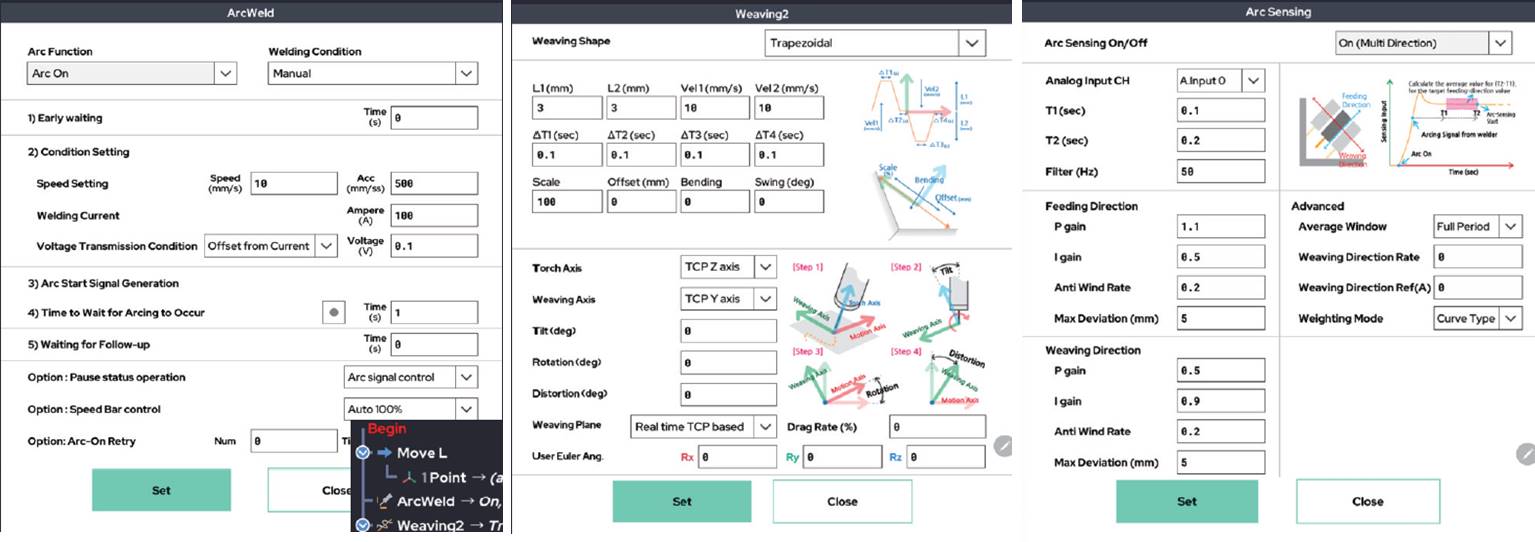Click the ΔT1(sec) field
The image size is (1535, 542).
tap(567, 155)
